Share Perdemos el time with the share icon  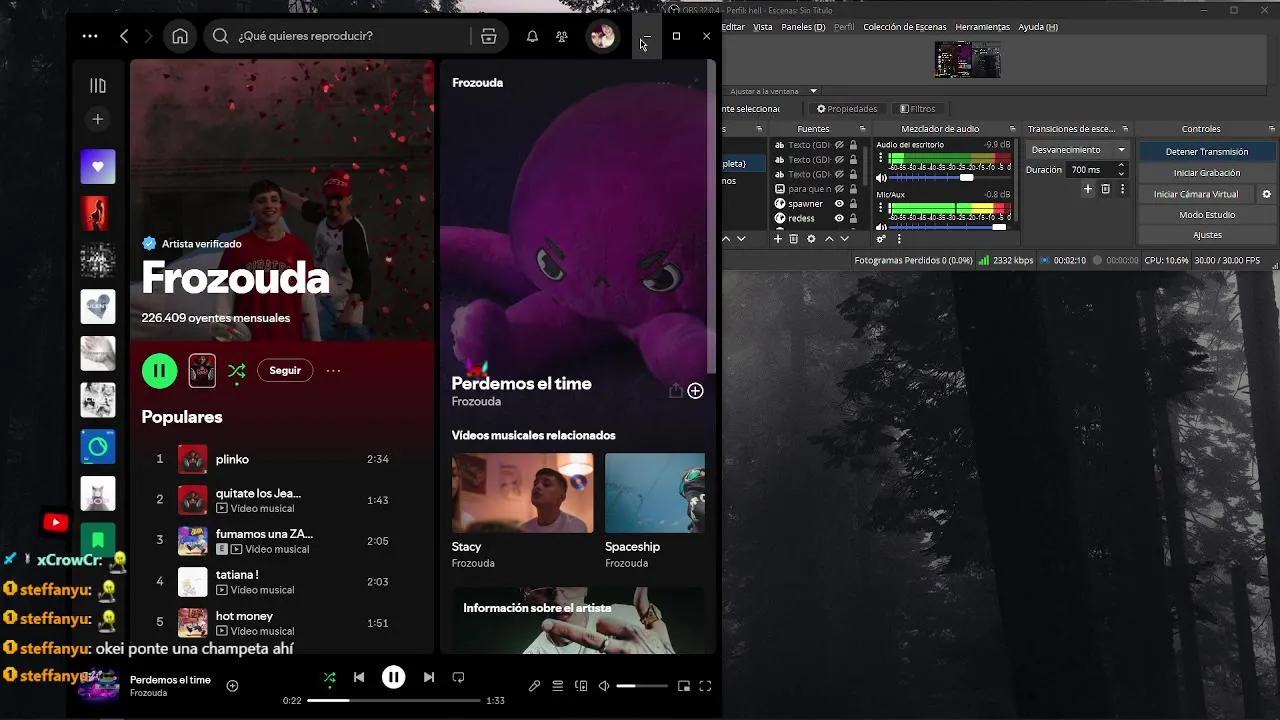[x=675, y=391]
